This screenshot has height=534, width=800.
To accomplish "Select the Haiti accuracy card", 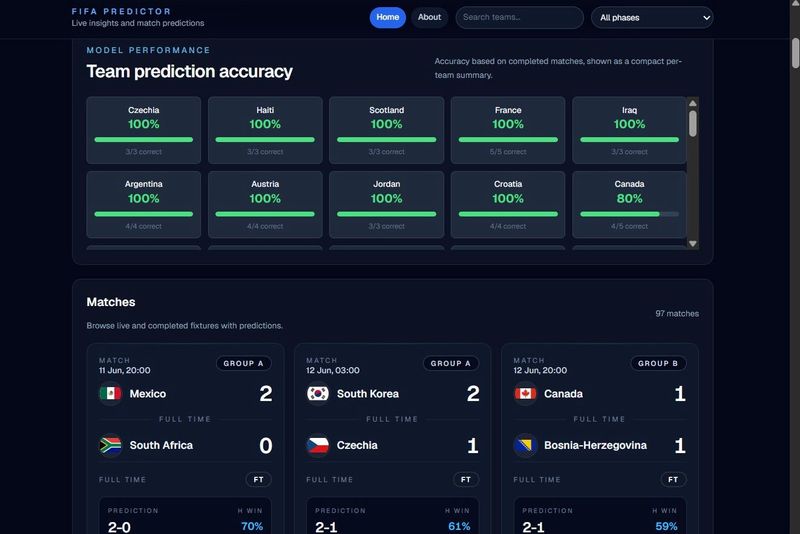I will 265,130.
